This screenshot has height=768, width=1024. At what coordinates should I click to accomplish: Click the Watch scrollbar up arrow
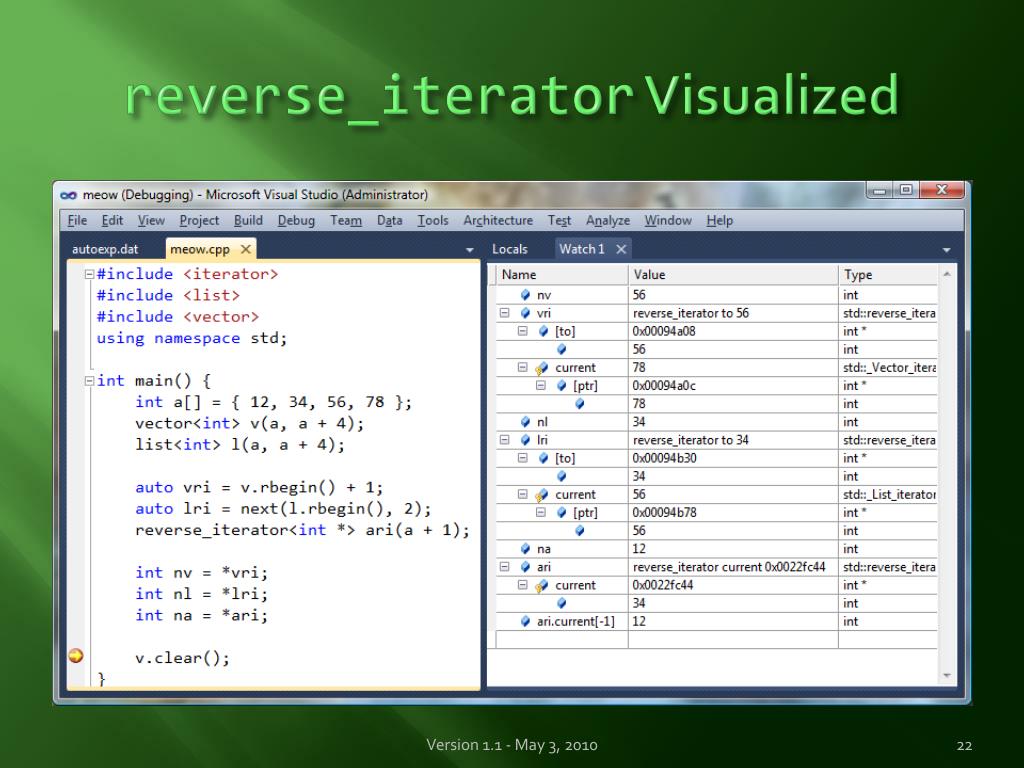[947, 274]
